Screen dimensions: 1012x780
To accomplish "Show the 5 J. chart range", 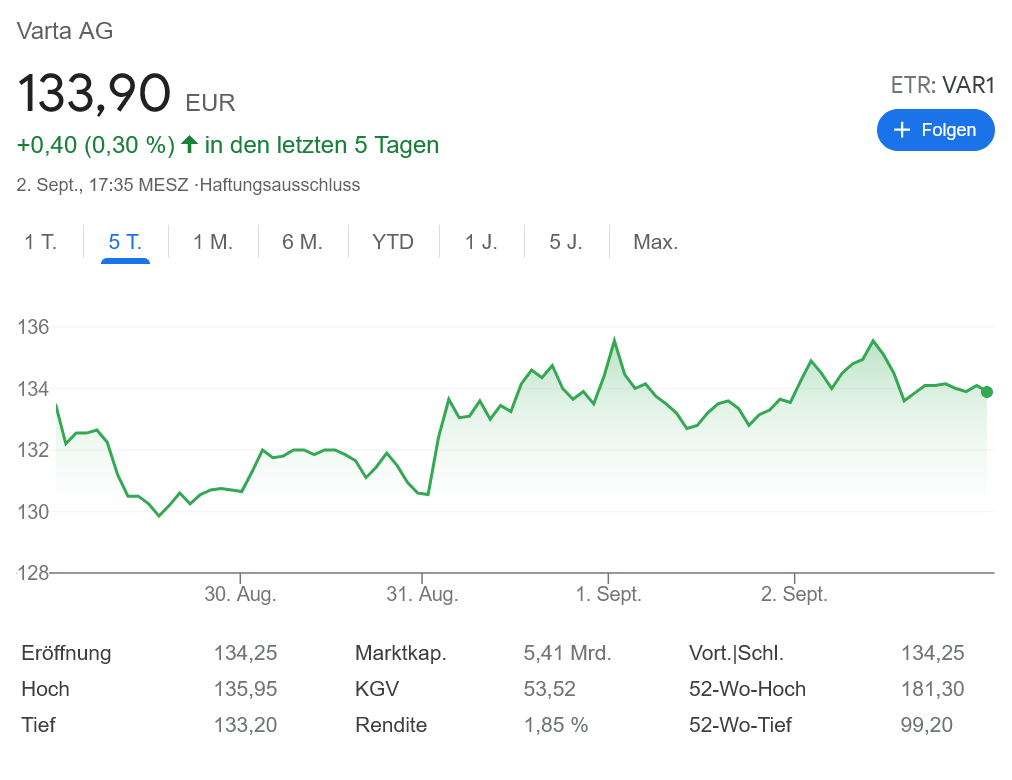I will [x=566, y=242].
